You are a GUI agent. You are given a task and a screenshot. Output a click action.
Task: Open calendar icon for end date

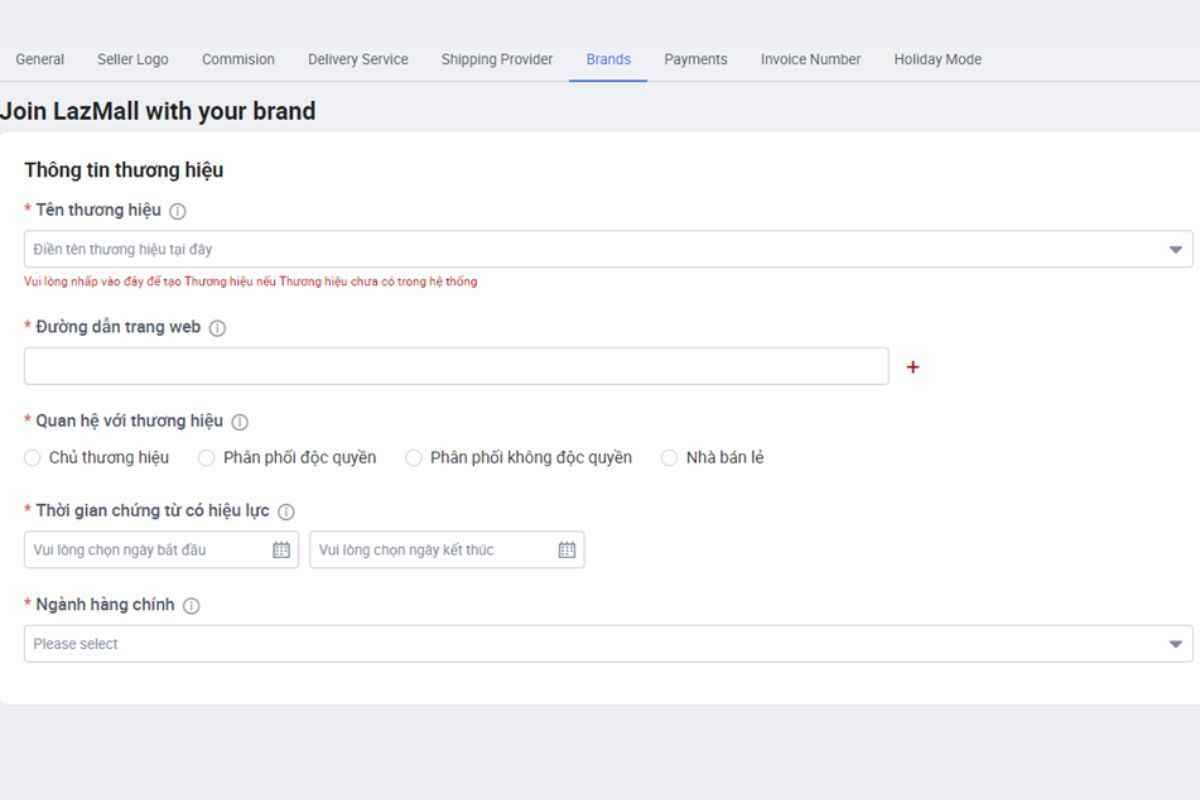567,550
